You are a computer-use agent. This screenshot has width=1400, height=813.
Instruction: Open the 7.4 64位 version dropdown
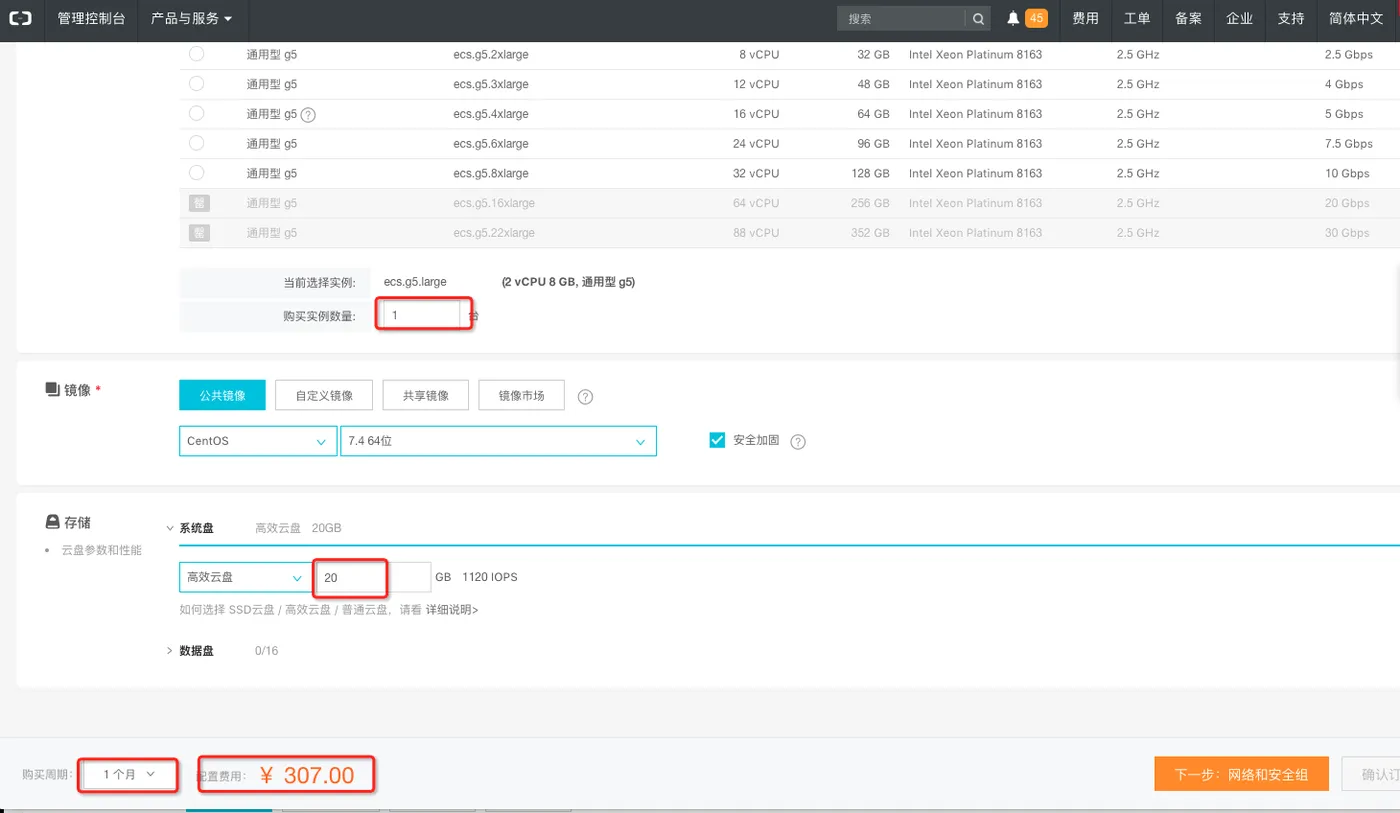pyautogui.click(x=498, y=441)
